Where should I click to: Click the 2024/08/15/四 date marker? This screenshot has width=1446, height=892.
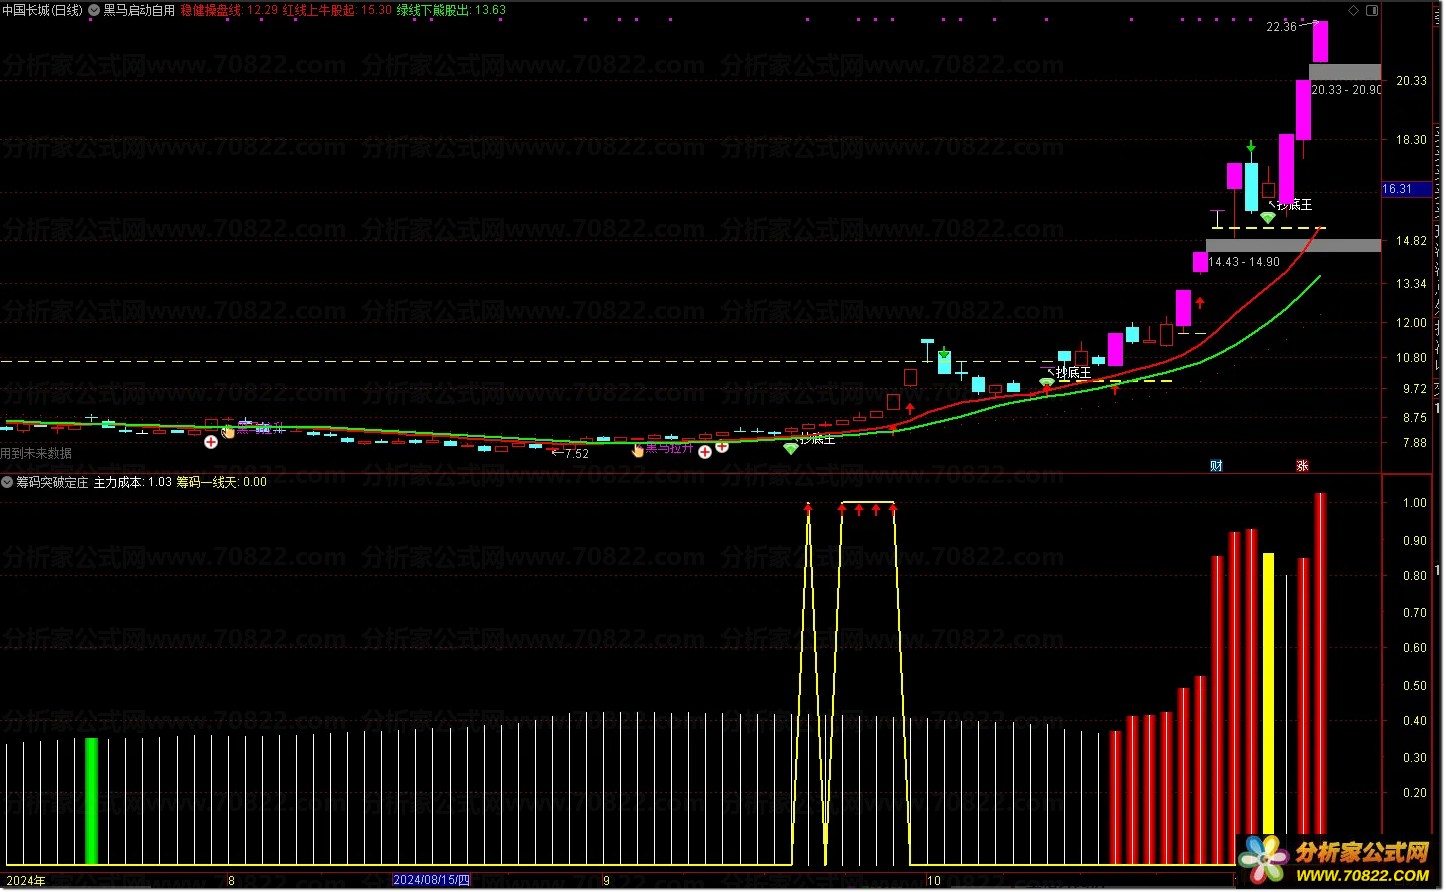431,880
